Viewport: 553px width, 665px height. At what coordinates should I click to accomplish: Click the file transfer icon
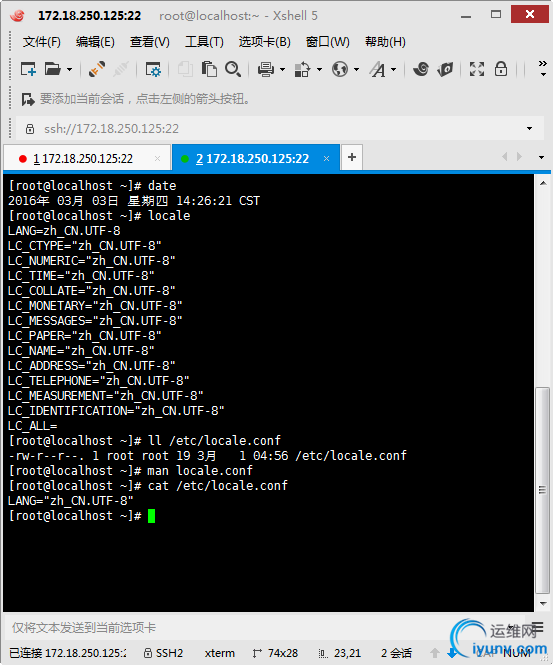(302, 69)
